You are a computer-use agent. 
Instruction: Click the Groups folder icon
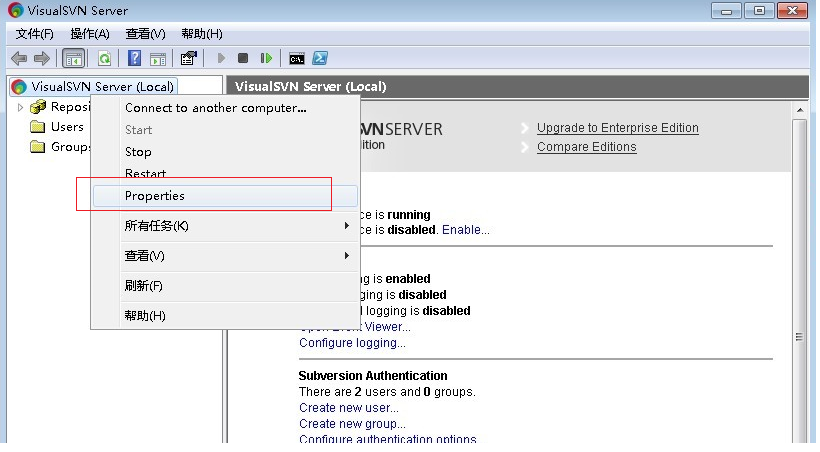(x=38, y=146)
